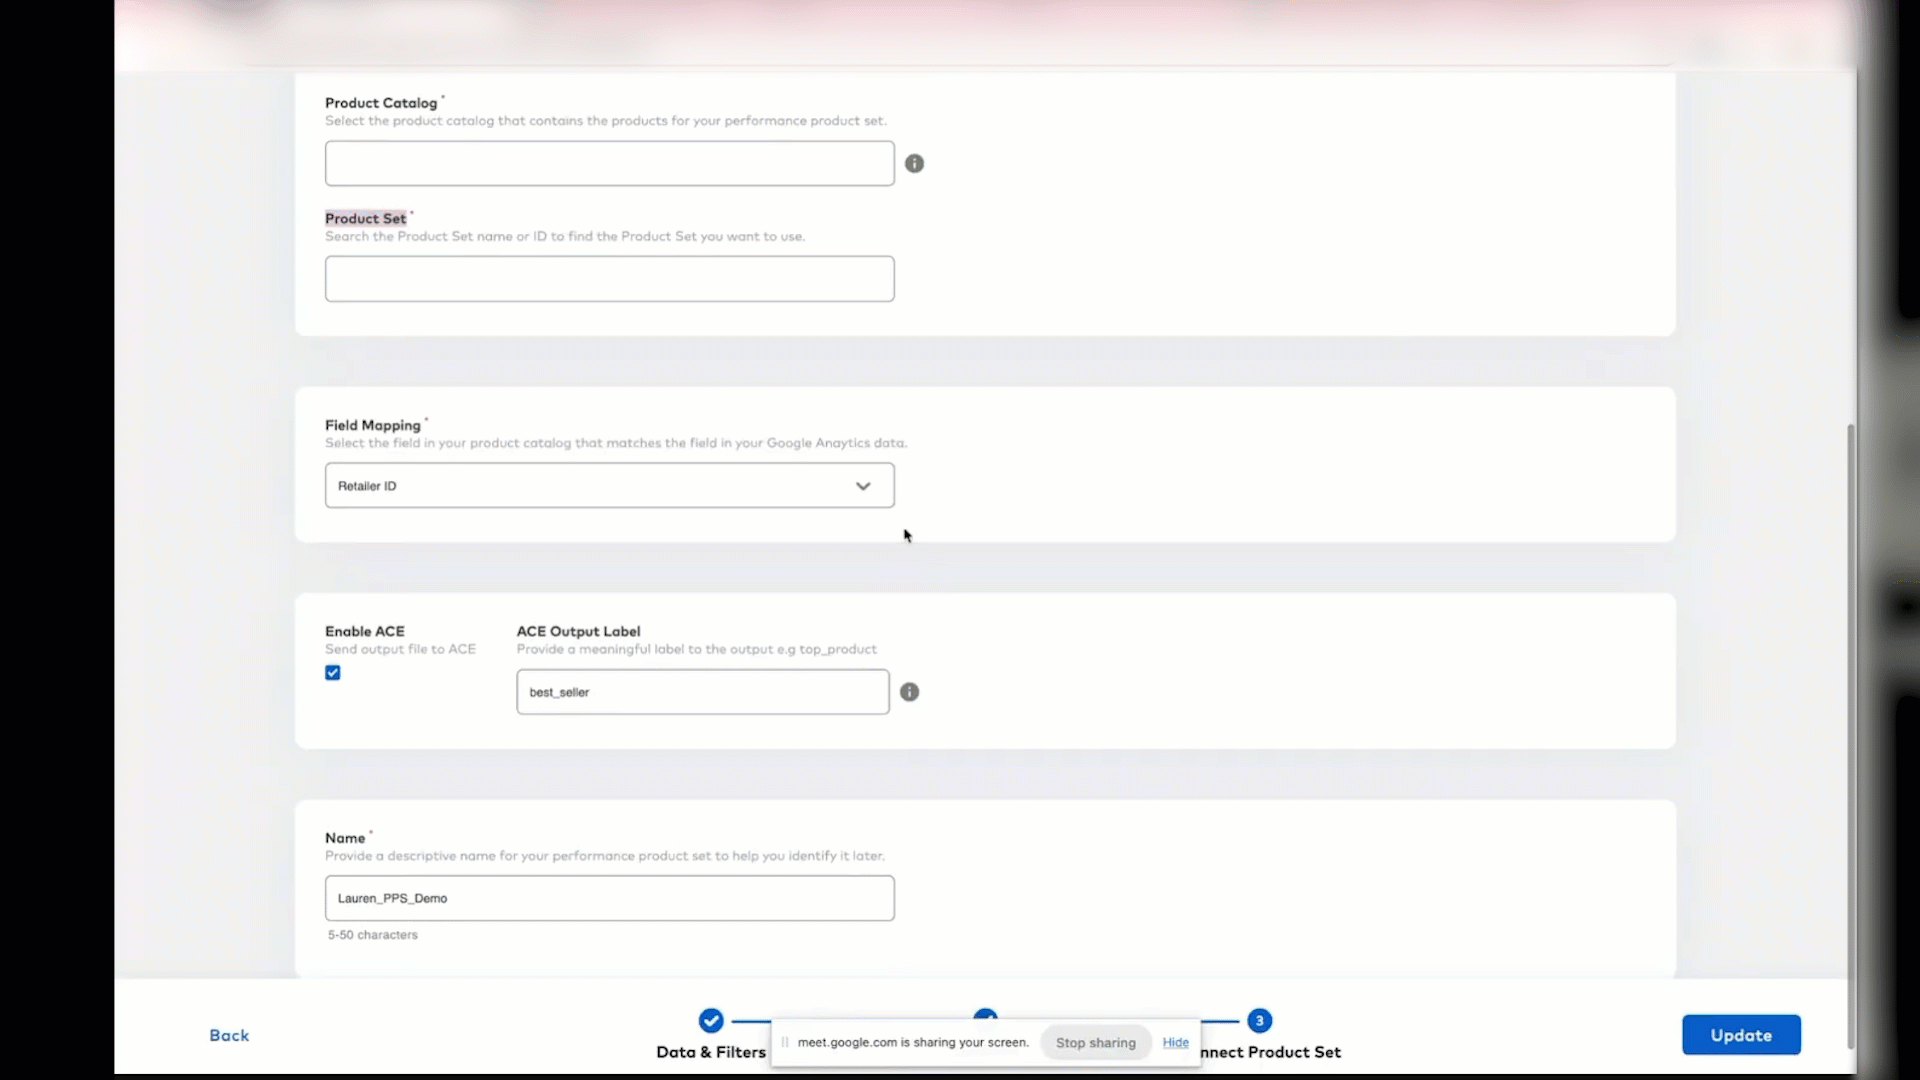Open the info tooltip beside Product Catalog field
Screen dimensions: 1920x1080
click(914, 163)
